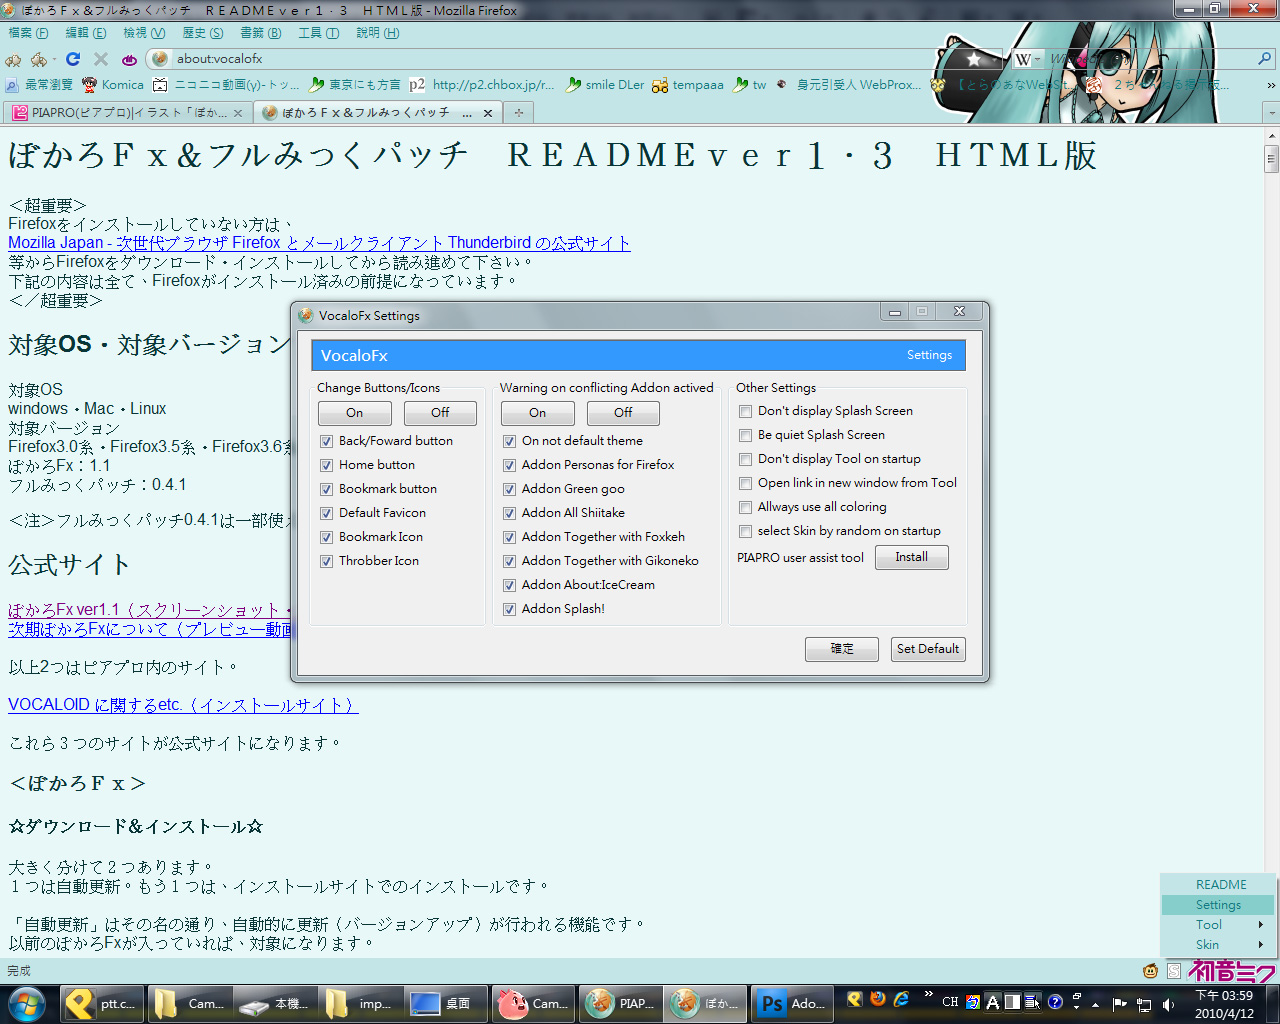Toggle On not default theme checkbox
This screenshot has width=1280, height=1024.
509,441
